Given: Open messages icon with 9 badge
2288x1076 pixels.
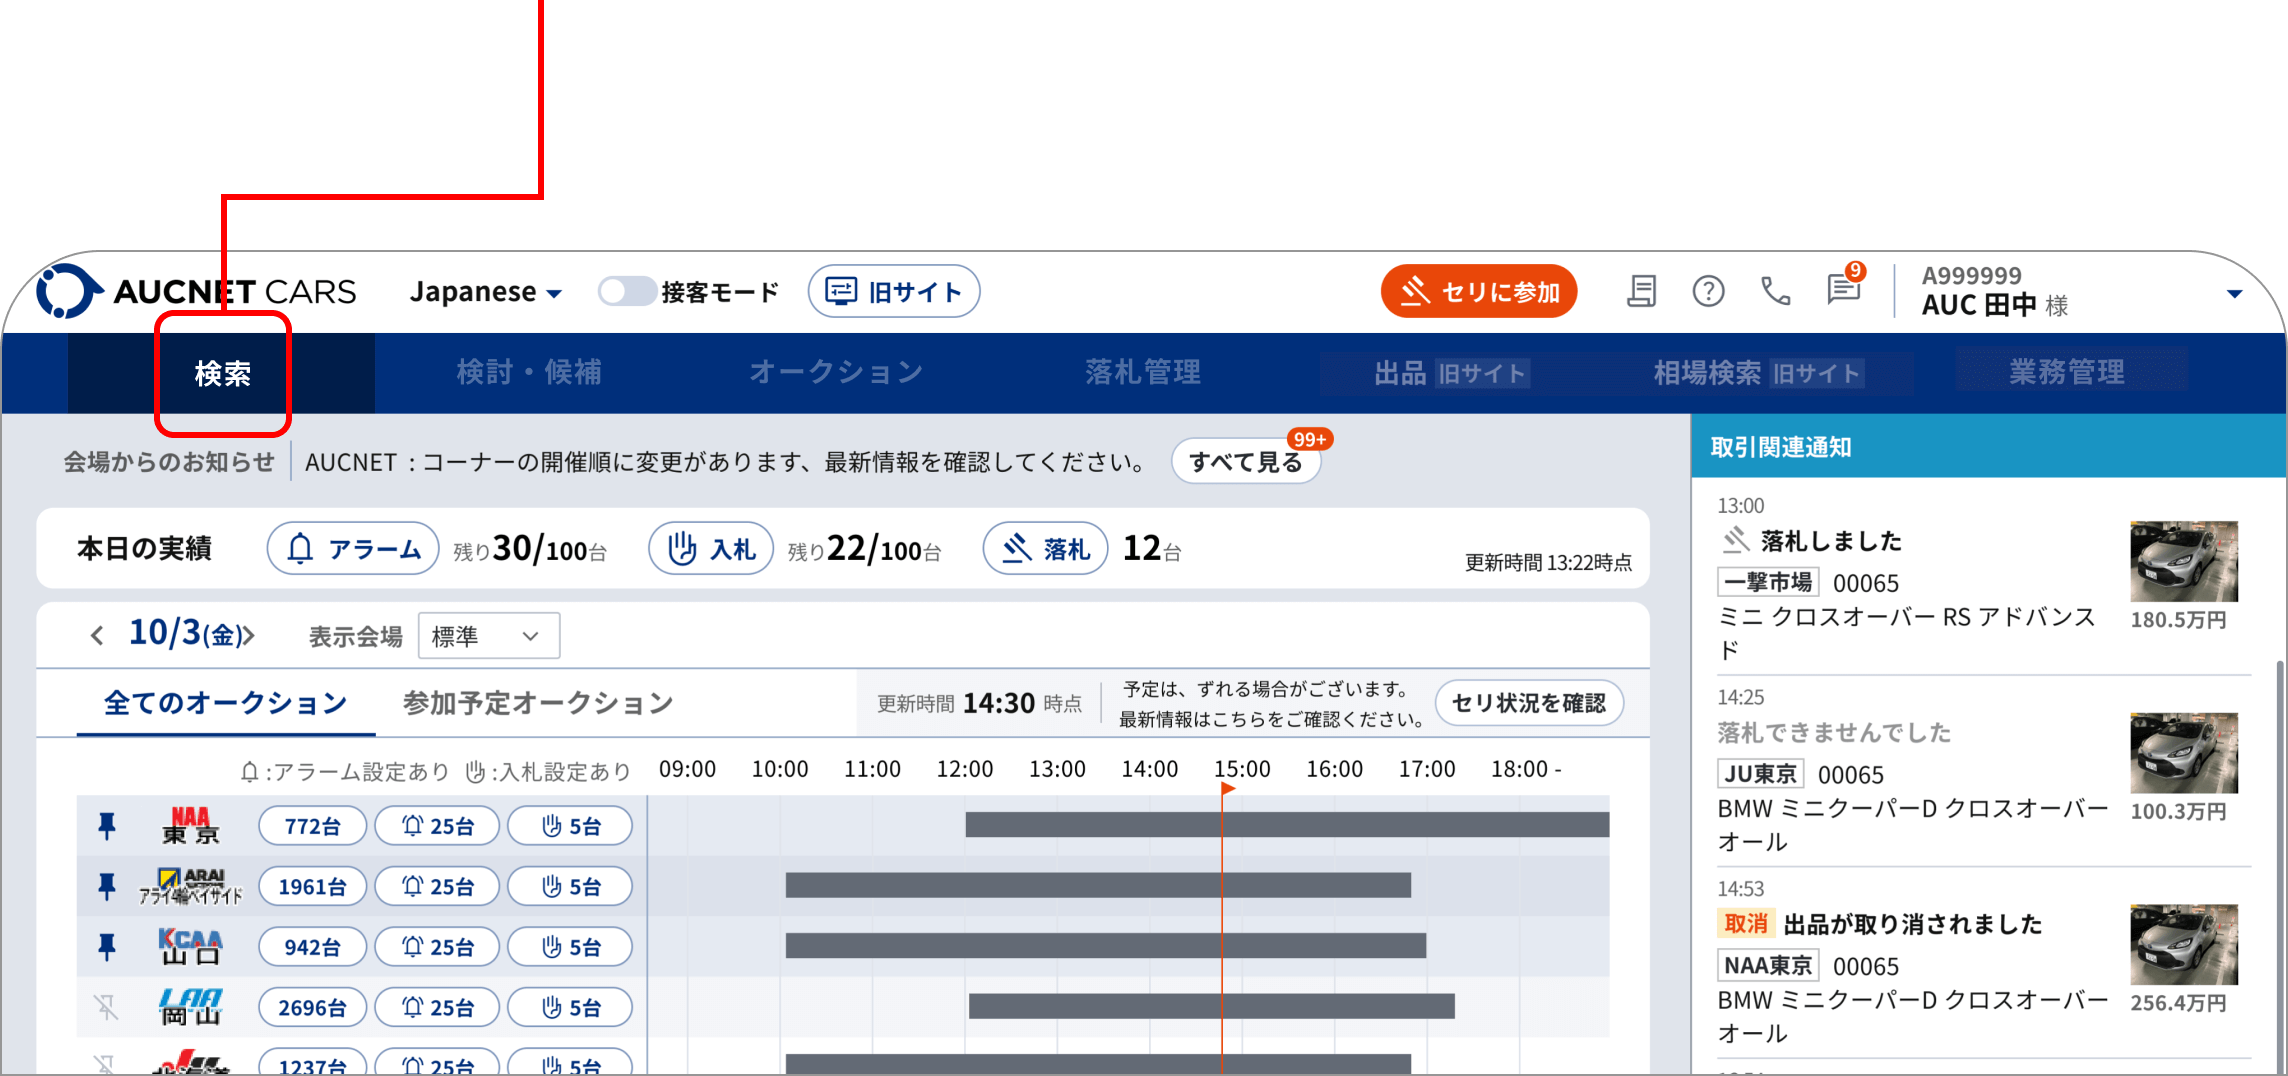Looking at the screenshot, I should [x=1843, y=289].
